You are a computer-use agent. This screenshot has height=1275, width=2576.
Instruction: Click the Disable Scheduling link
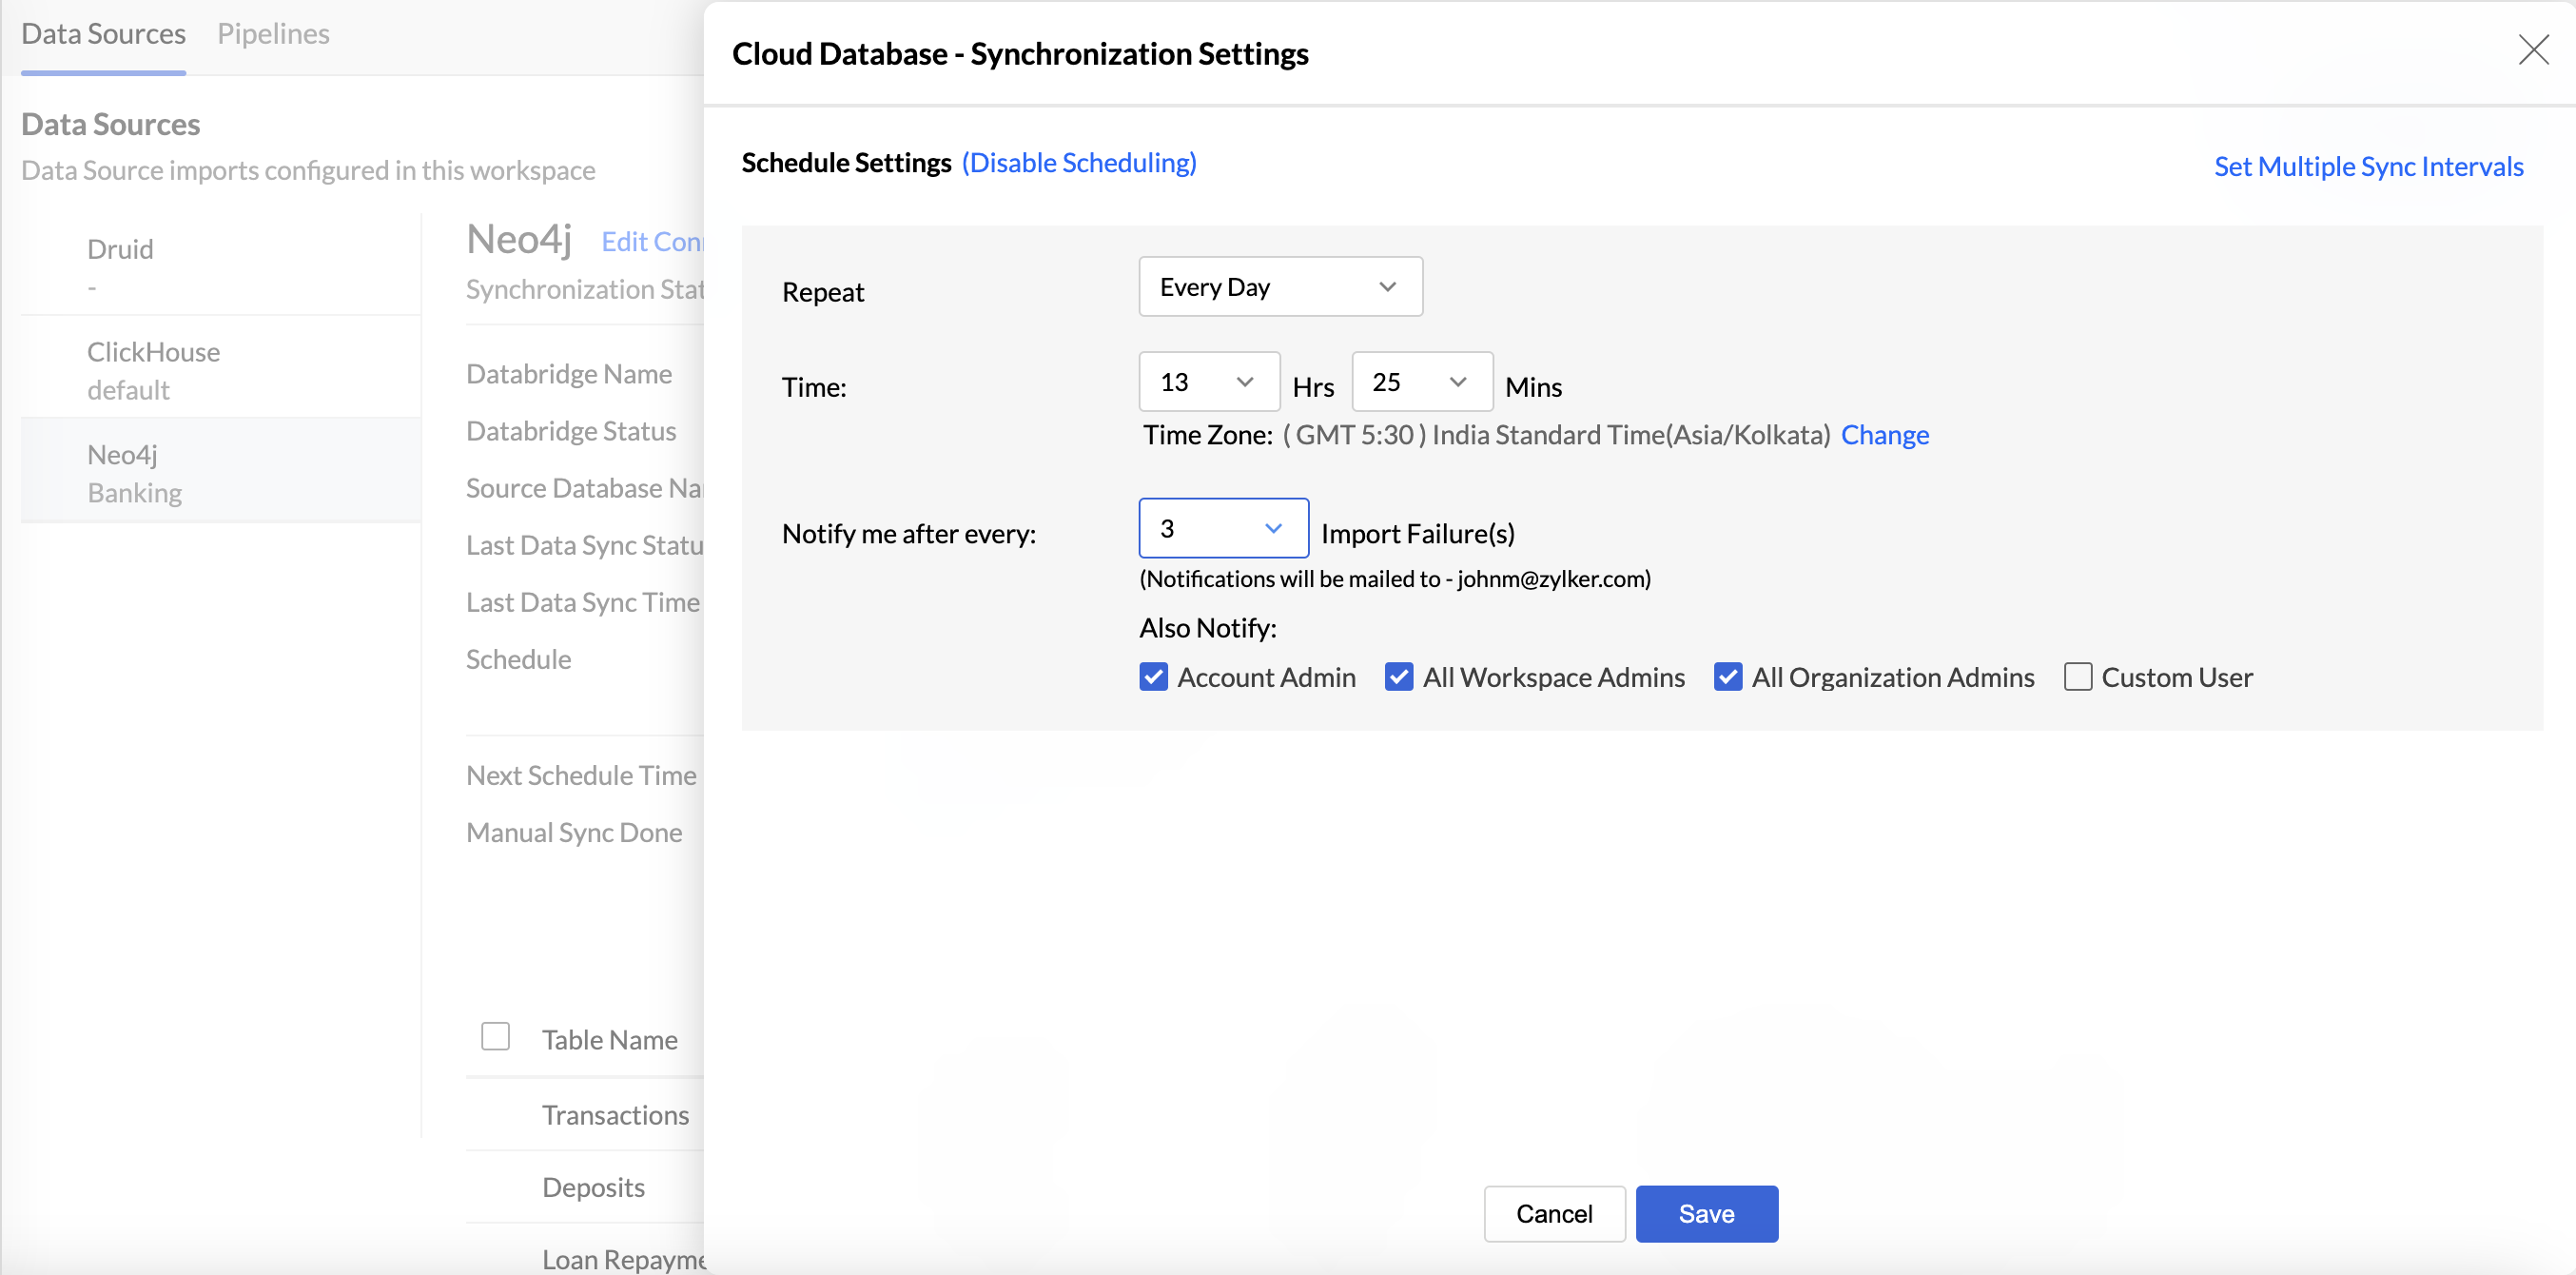(x=1078, y=162)
